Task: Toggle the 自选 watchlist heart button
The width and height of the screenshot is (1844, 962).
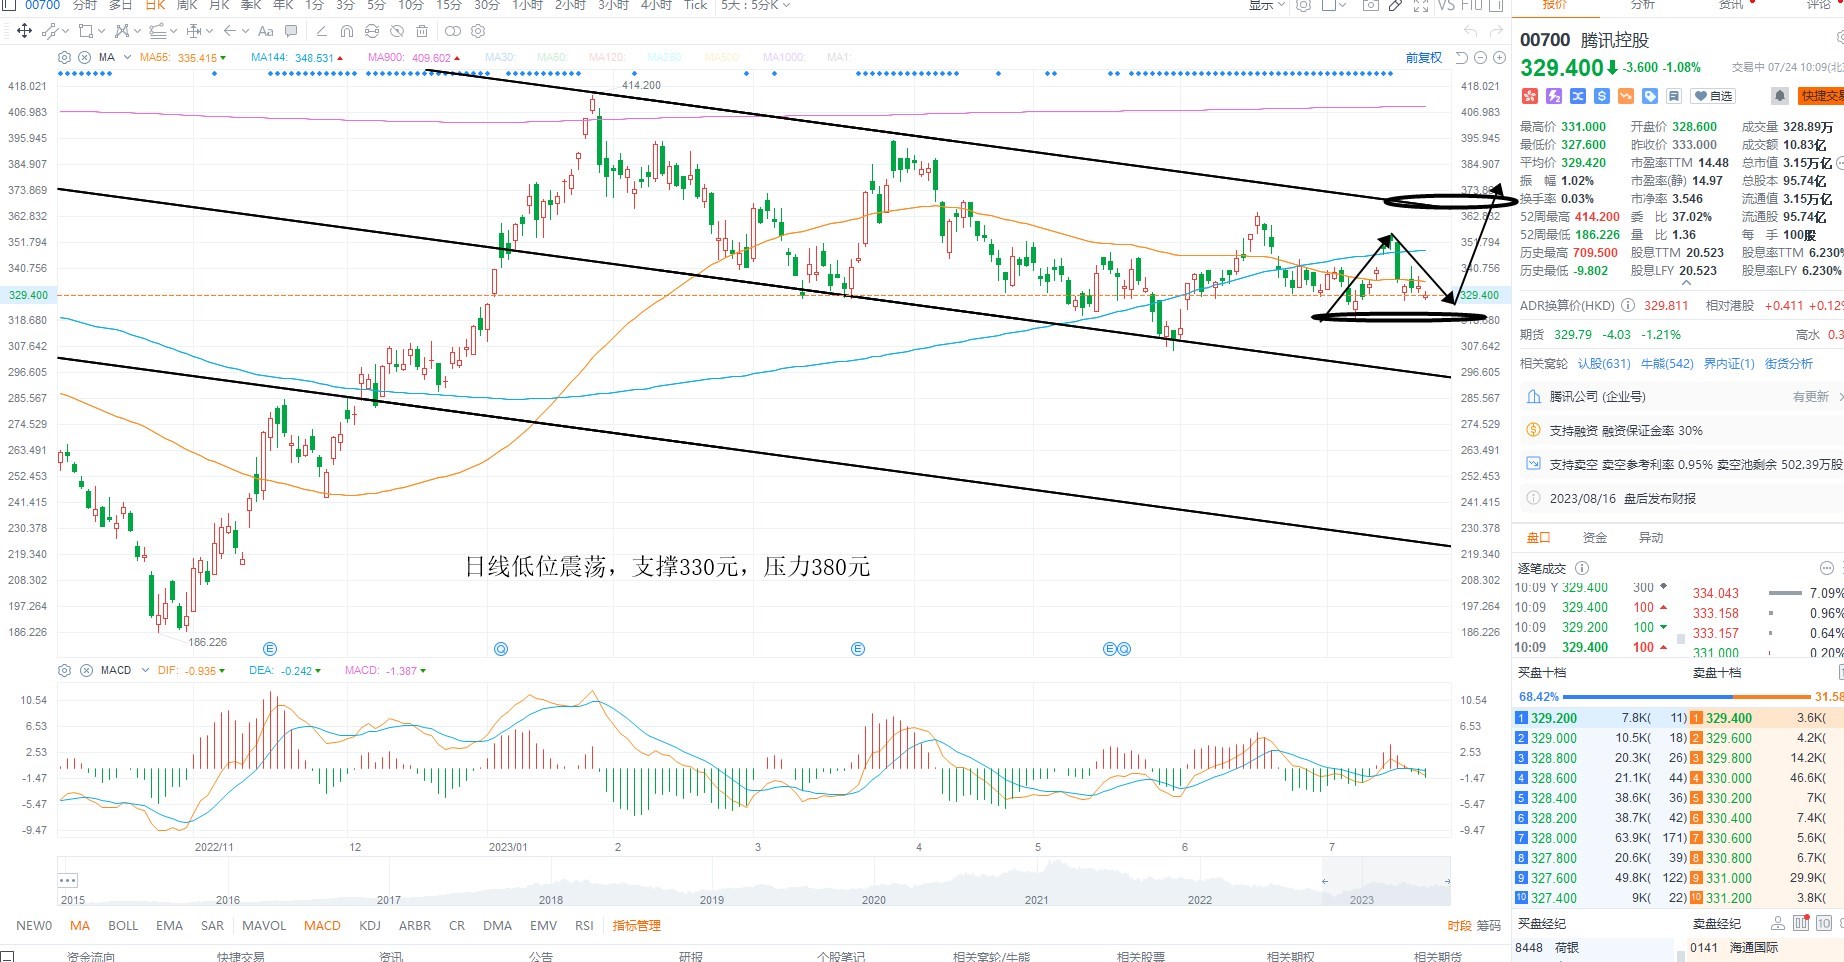Action: tap(1713, 96)
